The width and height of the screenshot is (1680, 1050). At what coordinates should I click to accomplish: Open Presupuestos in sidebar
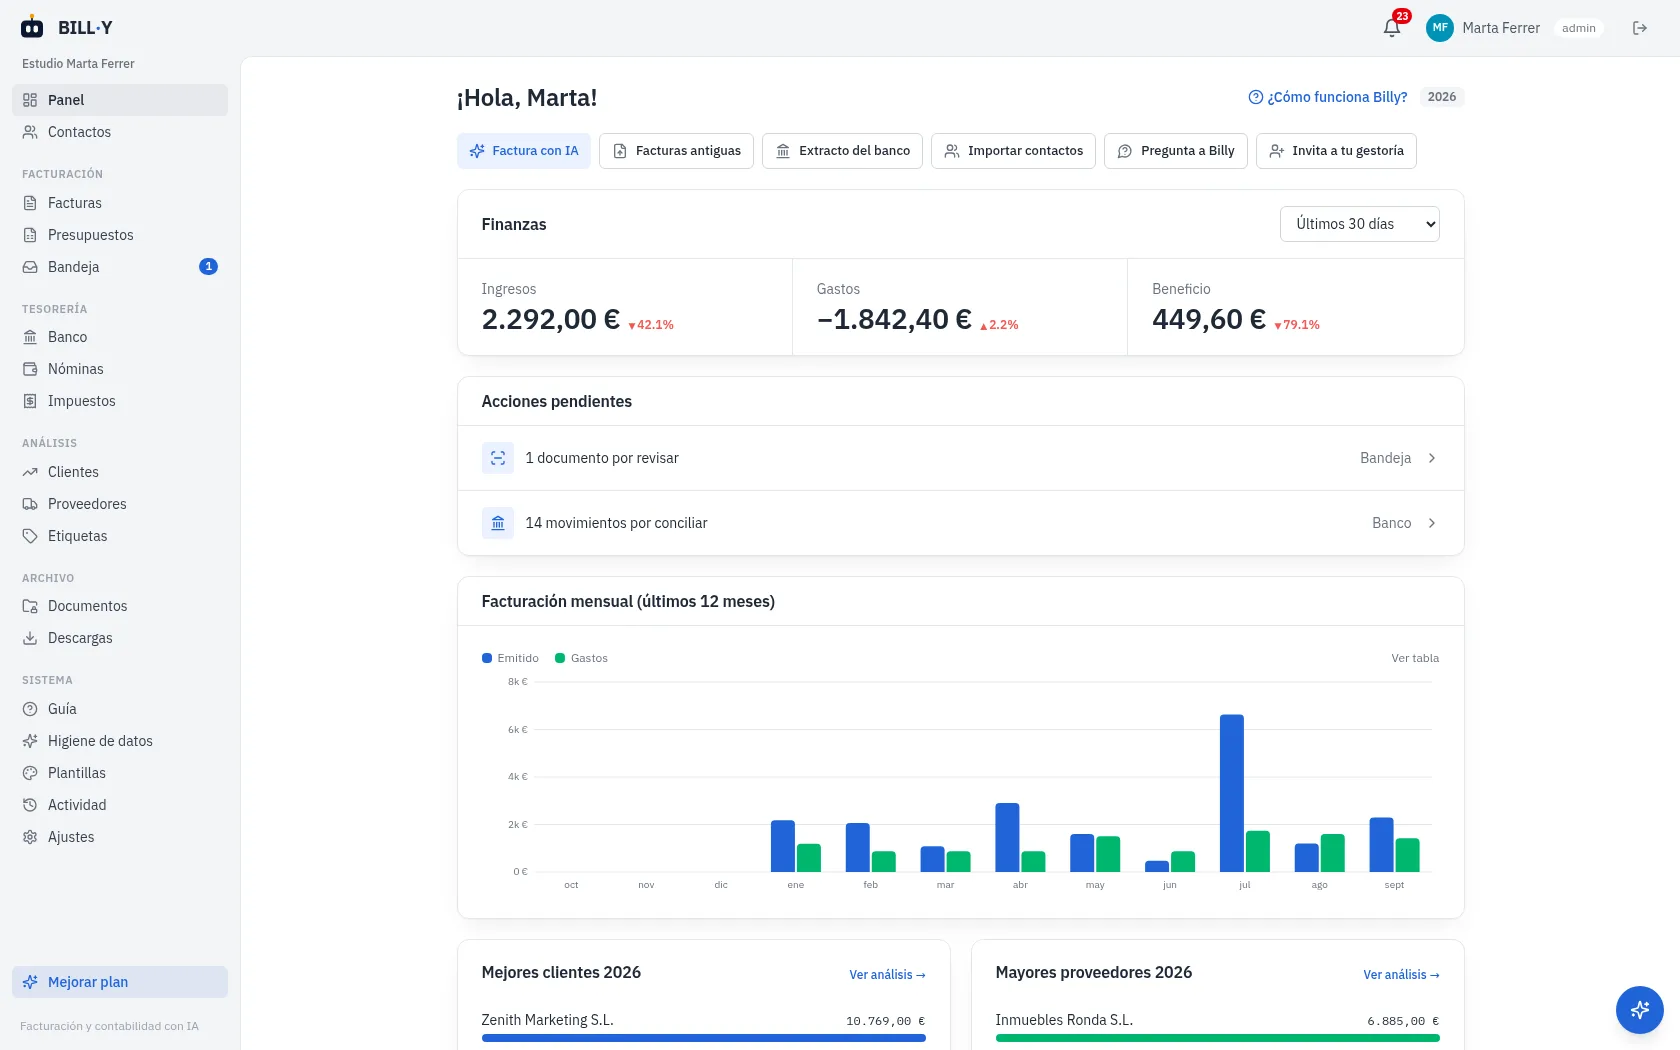120,235
